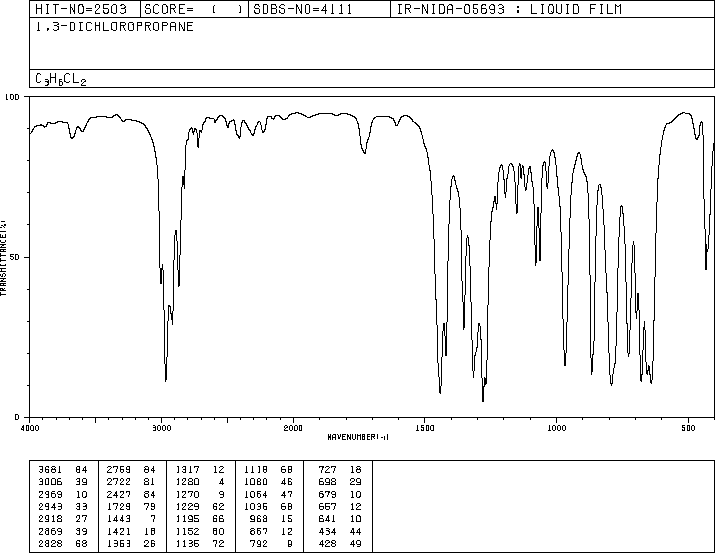Click peak value 2943 in the table
Screen dimensions: 715x553
(50, 506)
